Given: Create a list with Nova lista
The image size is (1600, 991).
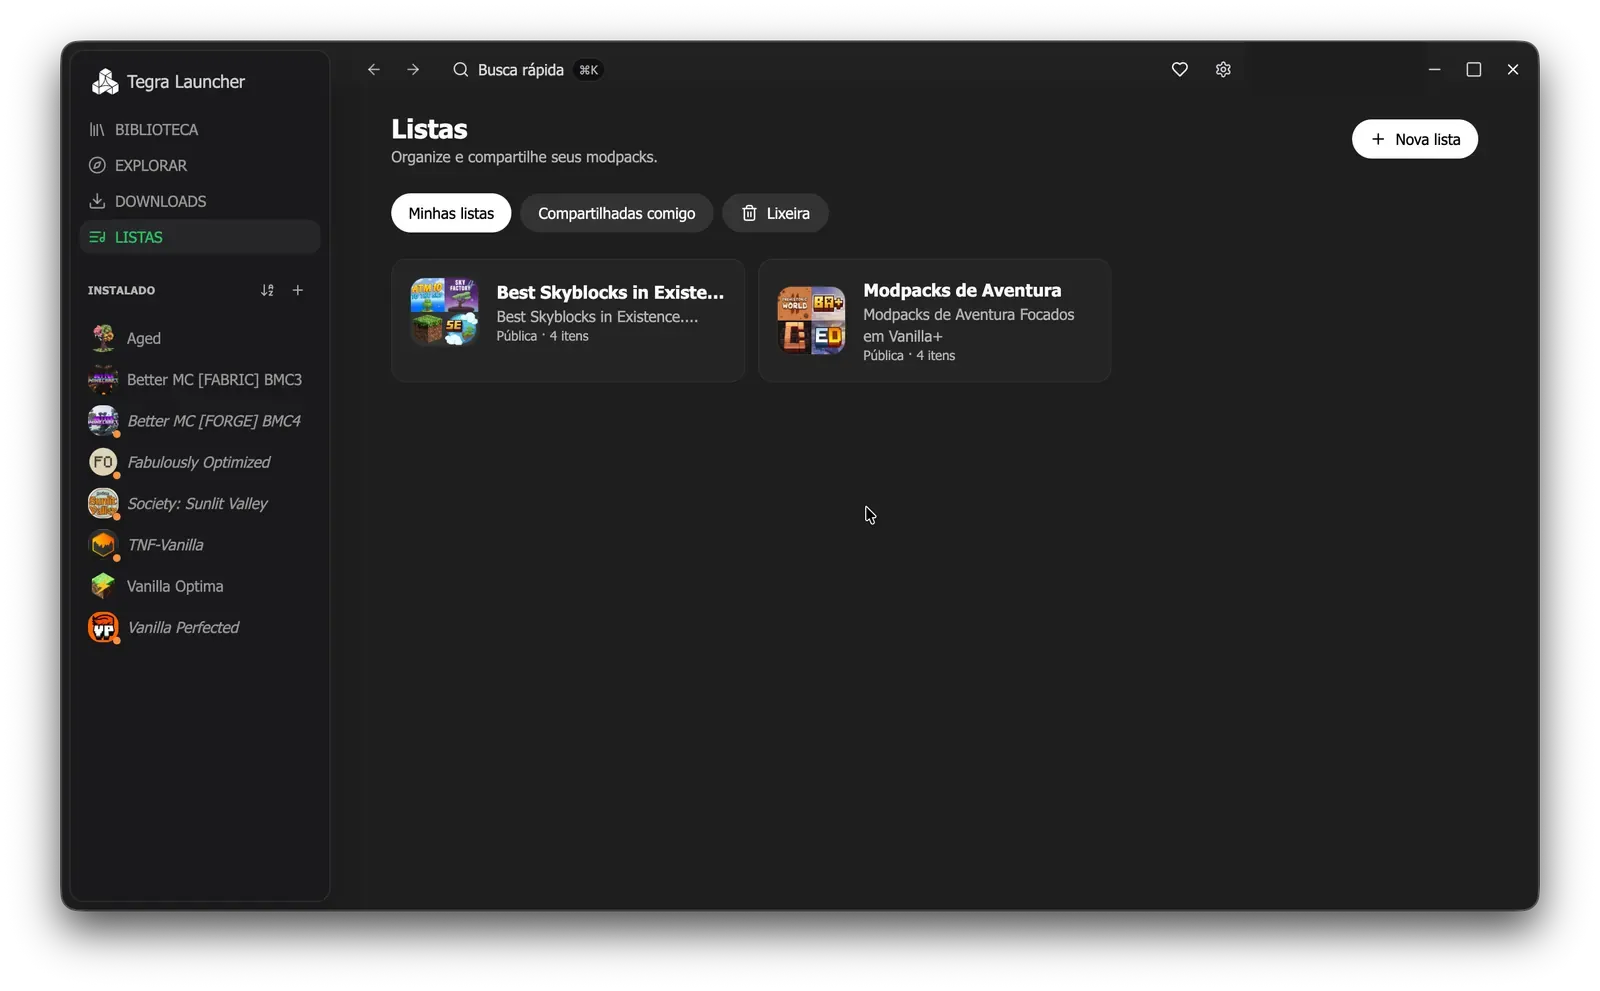Looking at the screenshot, I should (1415, 139).
